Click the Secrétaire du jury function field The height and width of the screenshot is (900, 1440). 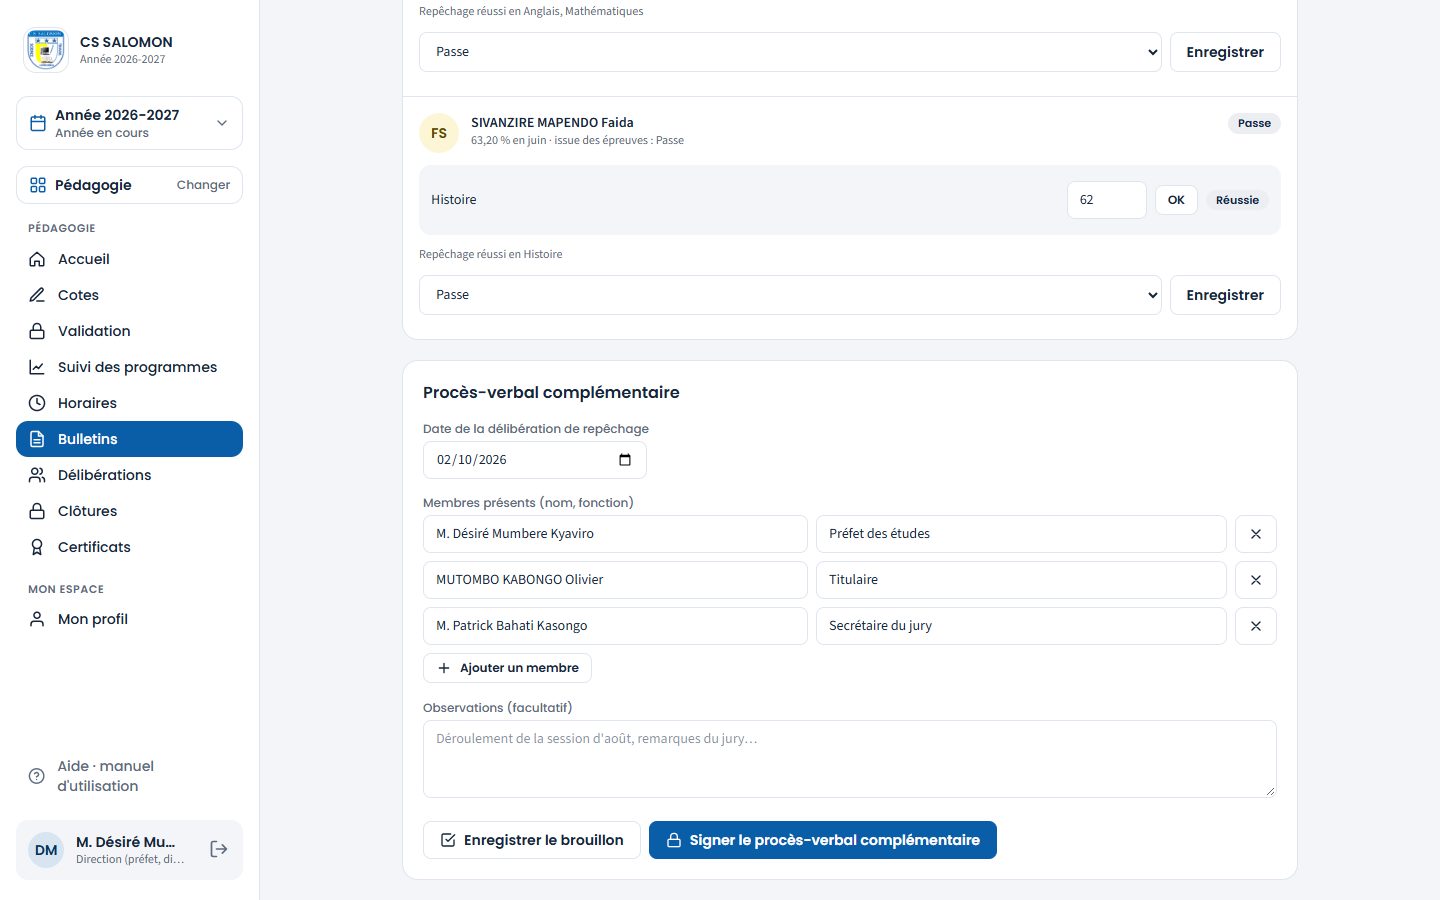click(x=1021, y=626)
